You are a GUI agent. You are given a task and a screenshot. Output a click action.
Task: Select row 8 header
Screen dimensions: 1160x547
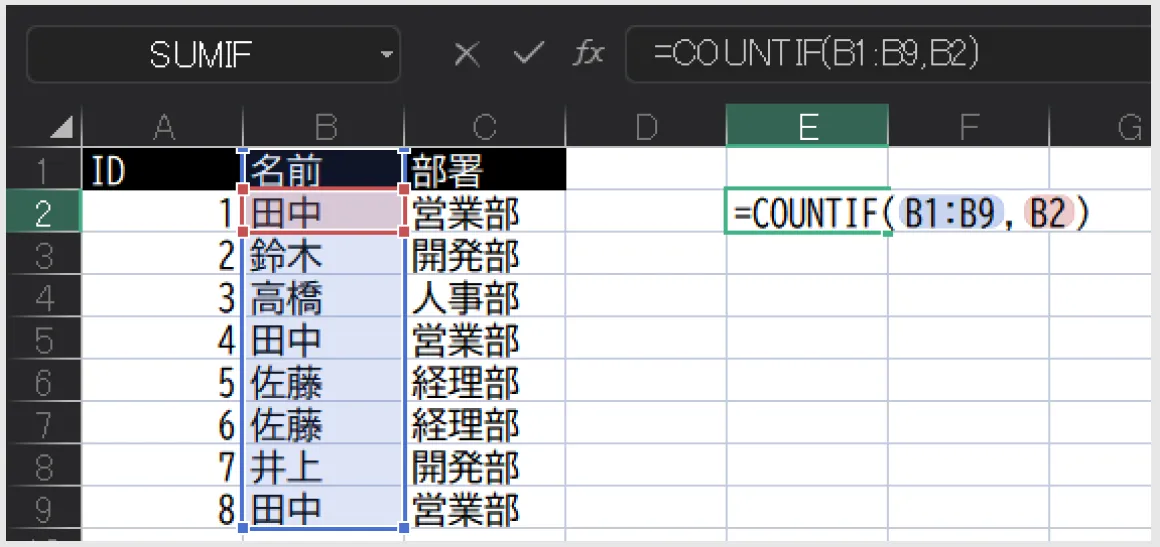pyautogui.click(x=43, y=466)
